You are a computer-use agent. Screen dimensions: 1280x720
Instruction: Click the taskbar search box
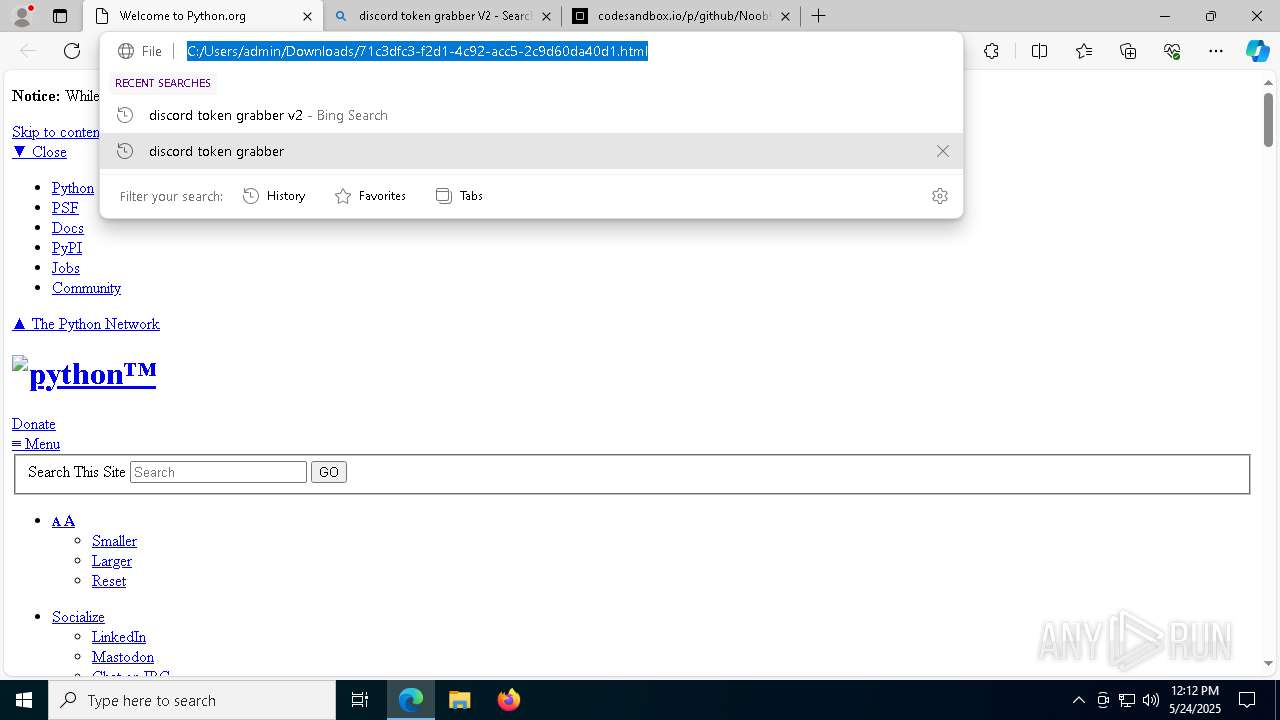coord(192,700)
